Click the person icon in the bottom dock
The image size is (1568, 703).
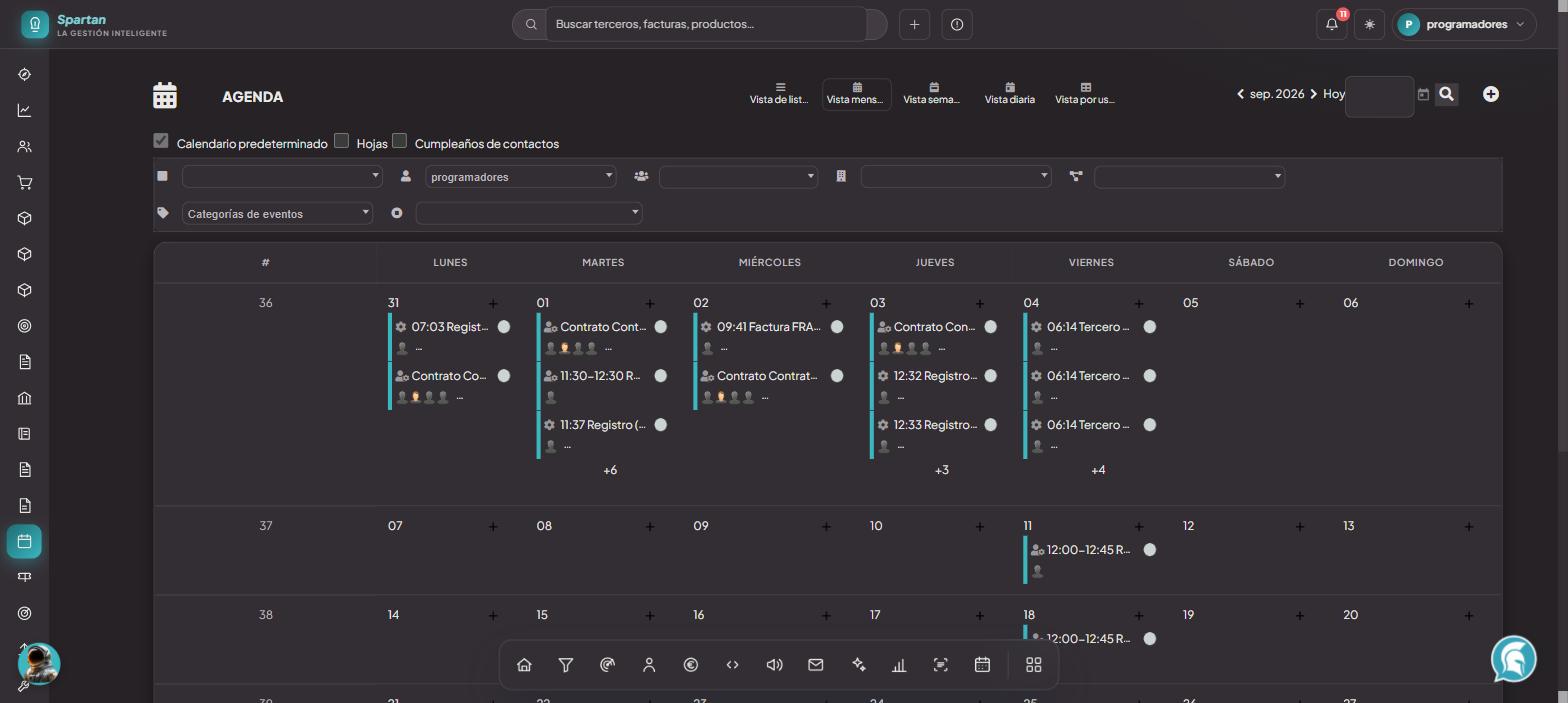tap(649, 665)
